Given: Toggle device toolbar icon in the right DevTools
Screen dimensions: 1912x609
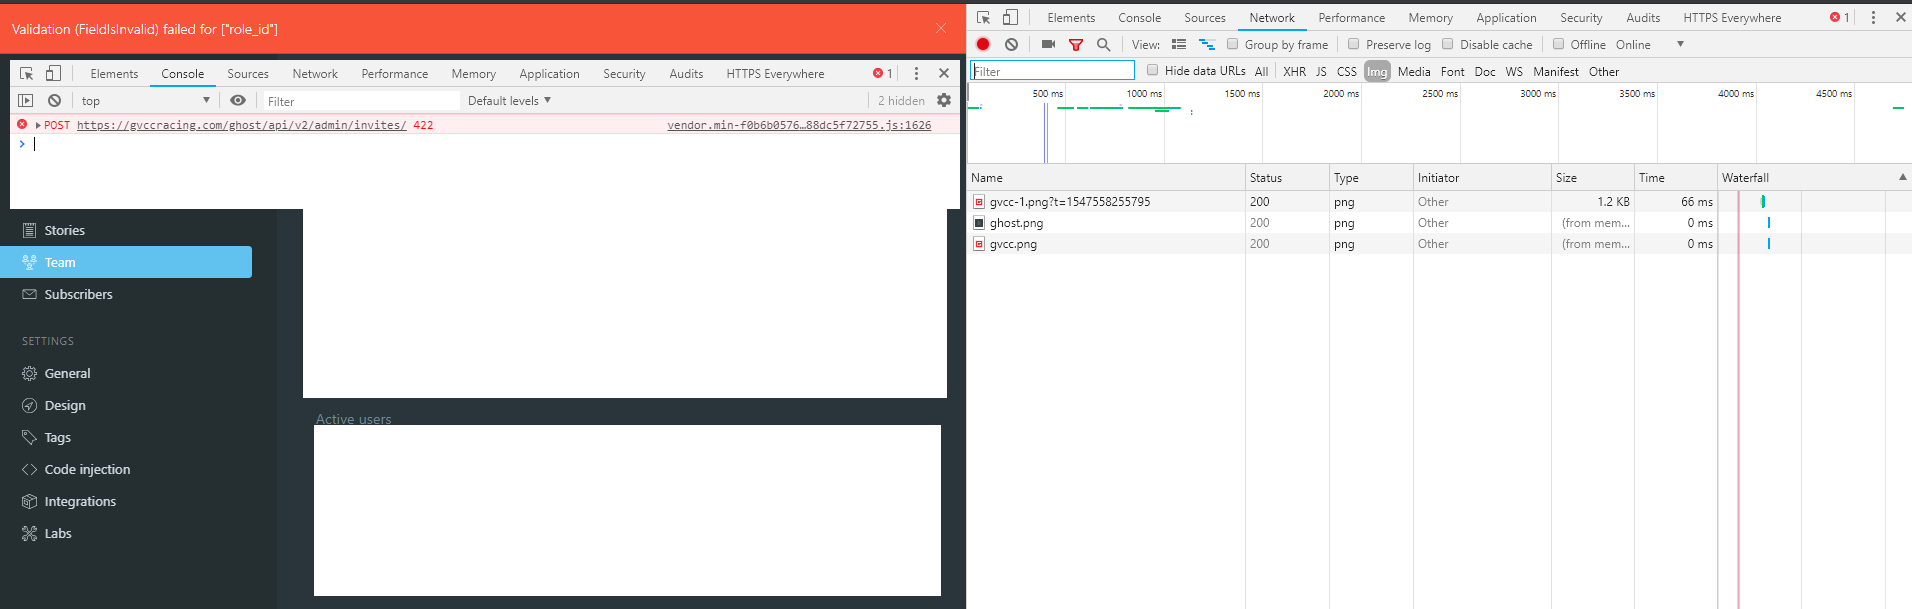Looking at the screenshot, I should tap(1010, 17).
